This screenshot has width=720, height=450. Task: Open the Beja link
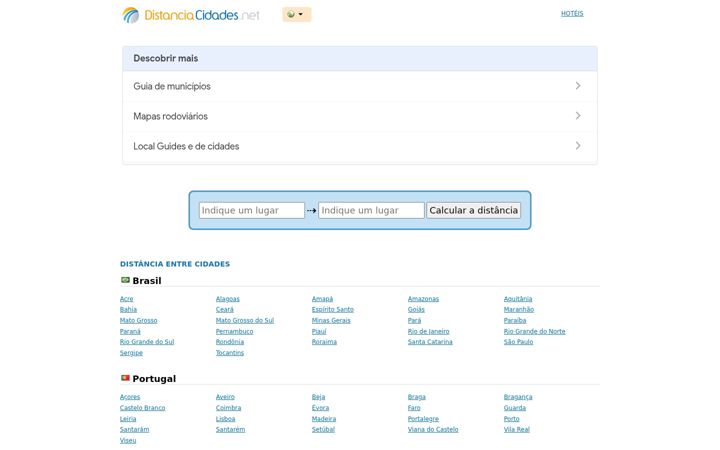(318, 397)
